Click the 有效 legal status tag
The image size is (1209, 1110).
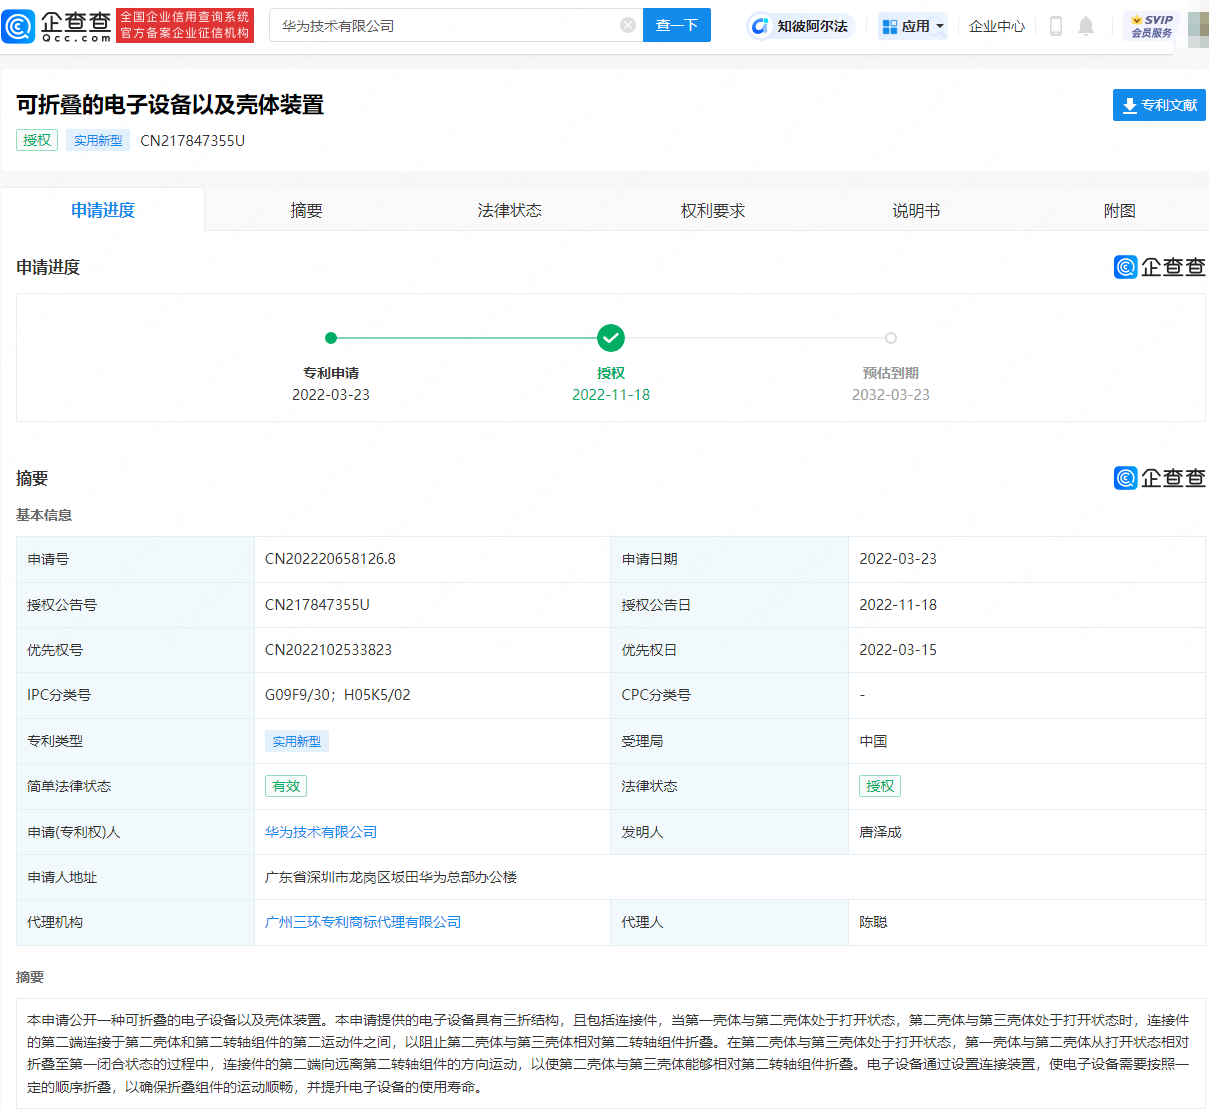(x=286, y=786)
